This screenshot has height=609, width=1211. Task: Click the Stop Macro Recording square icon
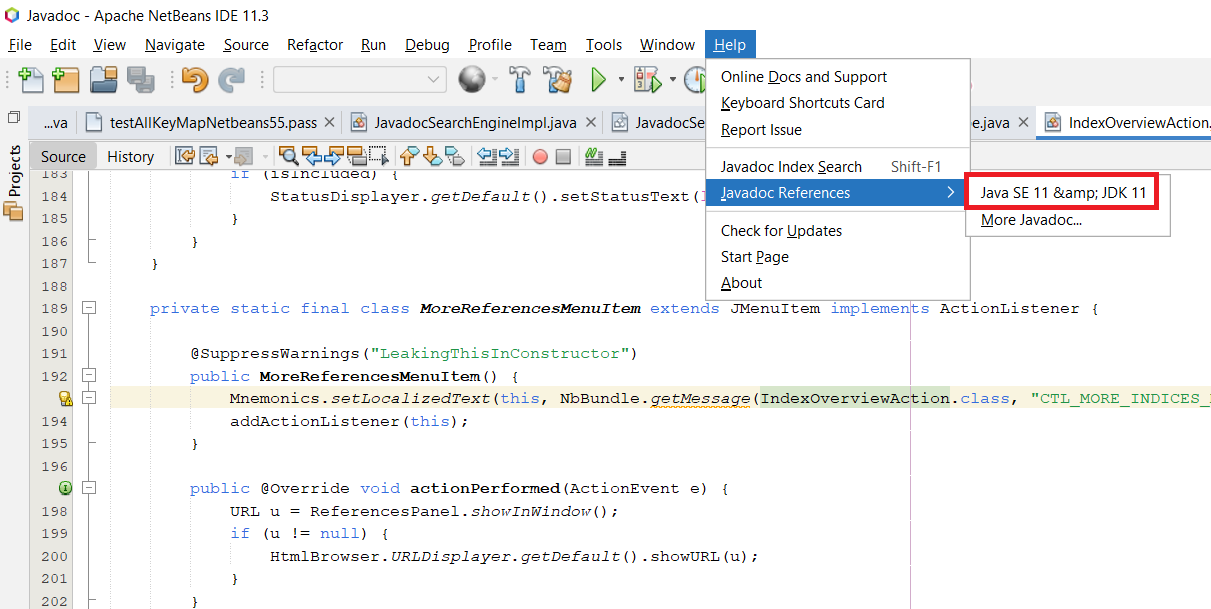tap(563, 157)
